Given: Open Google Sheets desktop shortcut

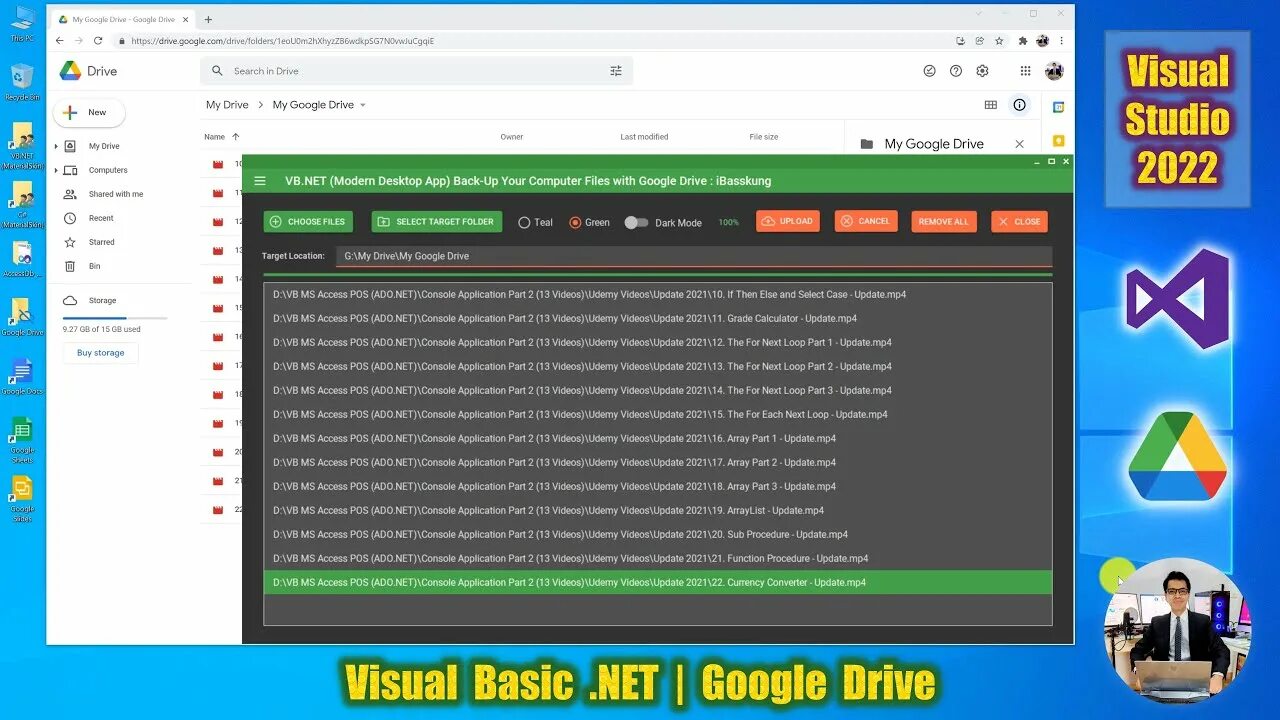Looking at the screenshot, I should pos(22,441).
